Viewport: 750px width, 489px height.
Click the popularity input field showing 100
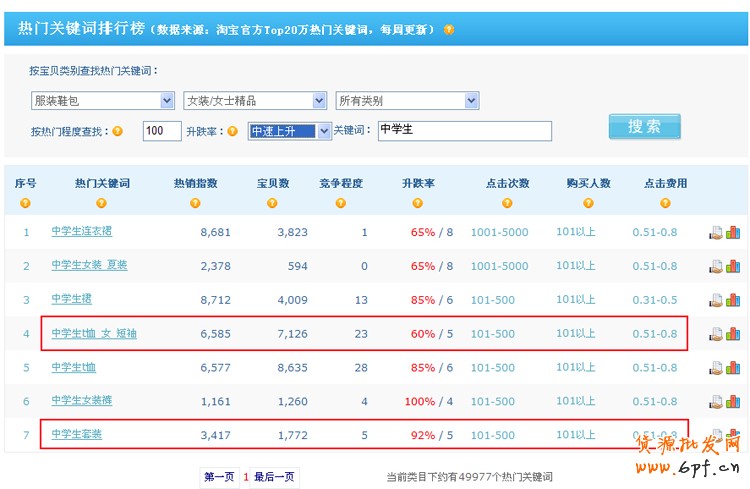pyautogui.click(x=161, y=132)
